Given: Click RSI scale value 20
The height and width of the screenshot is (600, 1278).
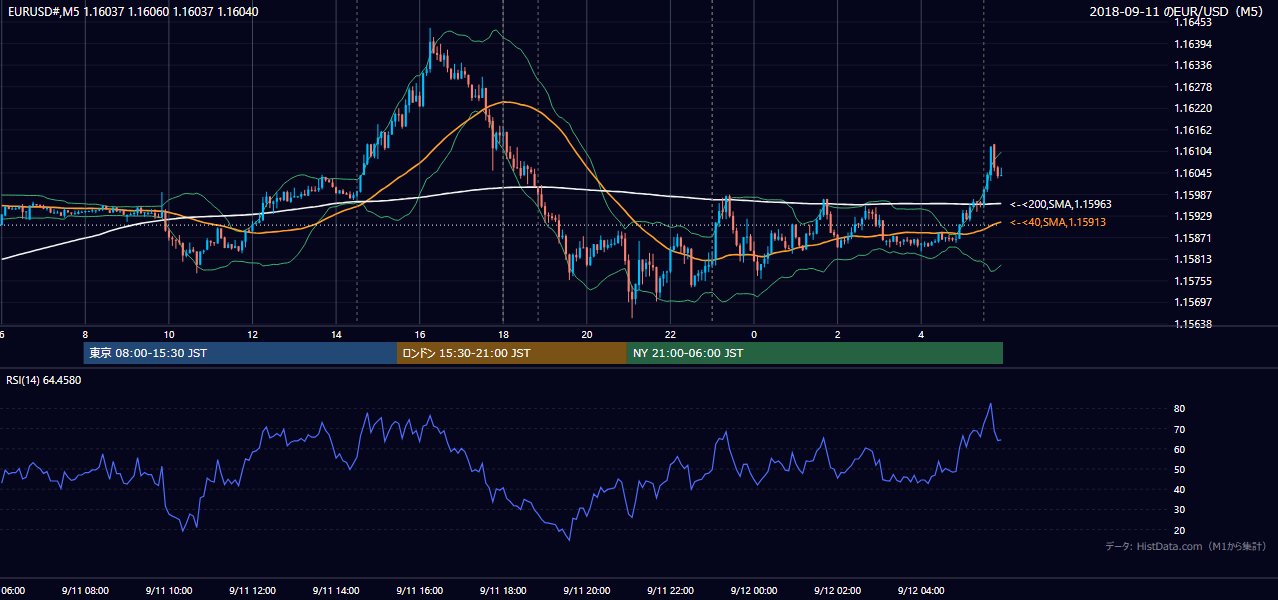Looking at the screenshot, I should (1179, 529).
